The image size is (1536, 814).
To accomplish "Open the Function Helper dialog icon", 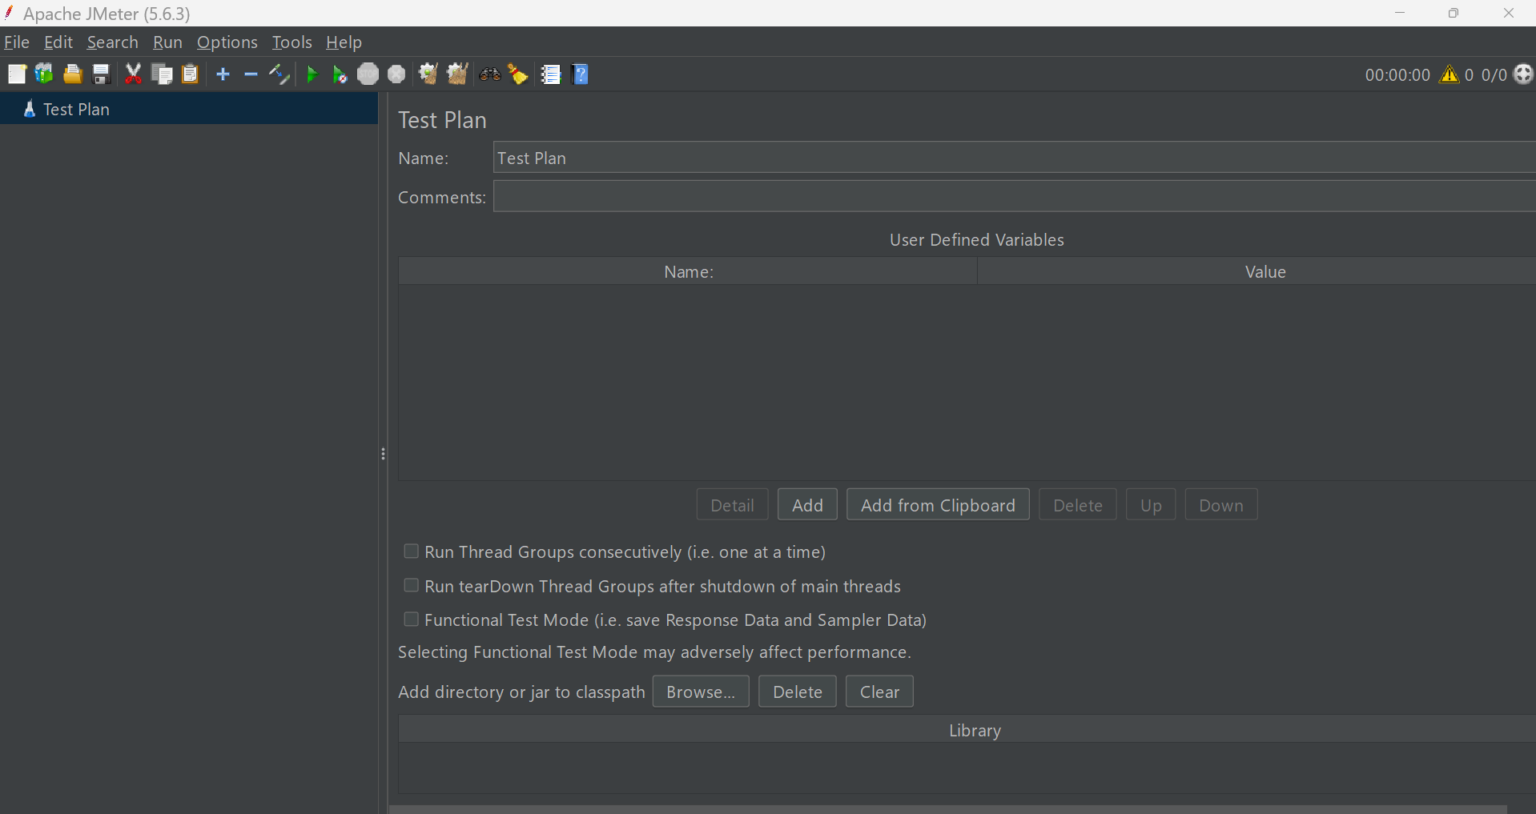I will pyautogui.click(x=550, y=73).
